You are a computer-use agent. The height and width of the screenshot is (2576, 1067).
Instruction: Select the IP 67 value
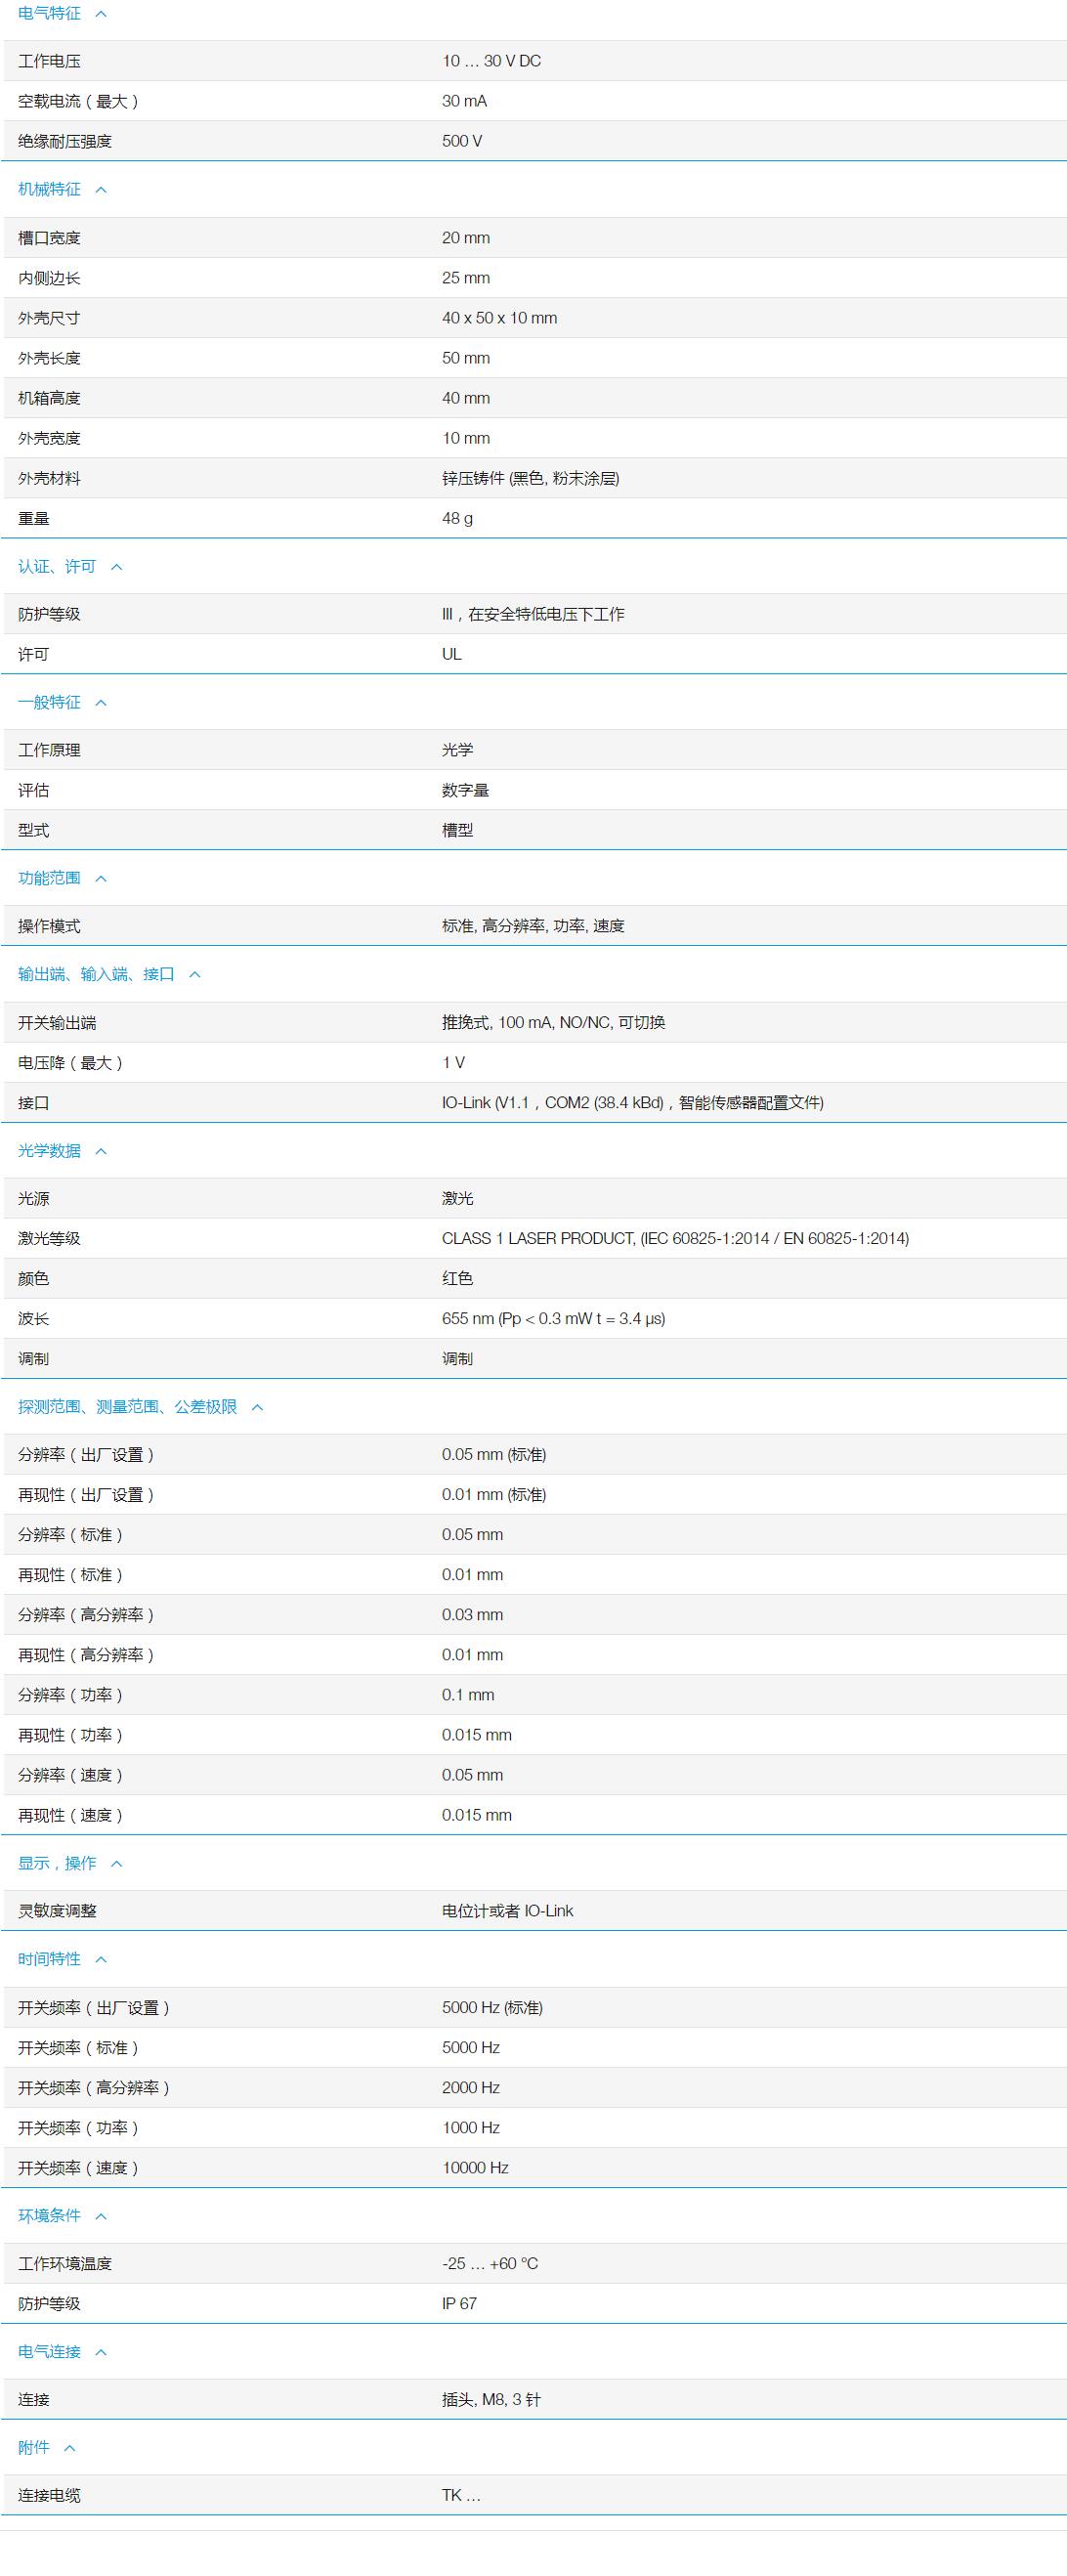pyautogui.click(x=459, y=2303)
